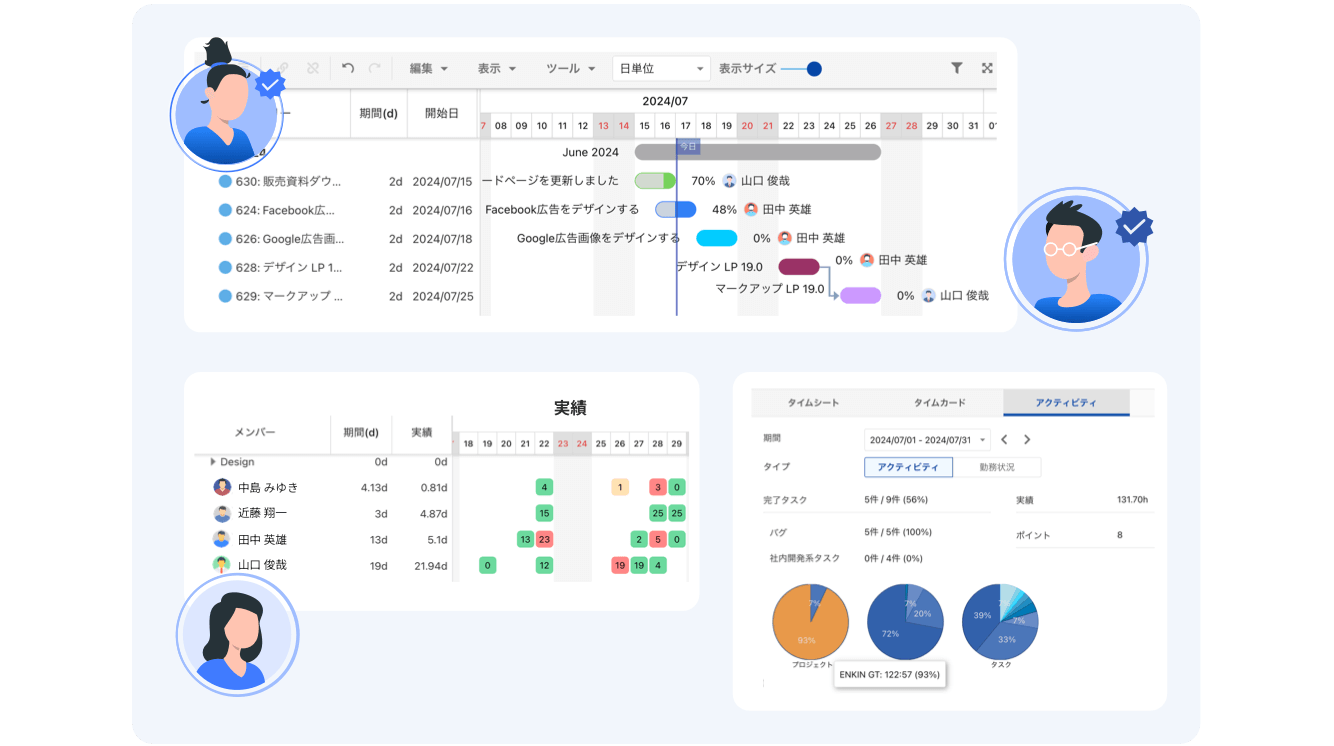Open the ツール menu
1334x746 pixels.
click(571, 69)
